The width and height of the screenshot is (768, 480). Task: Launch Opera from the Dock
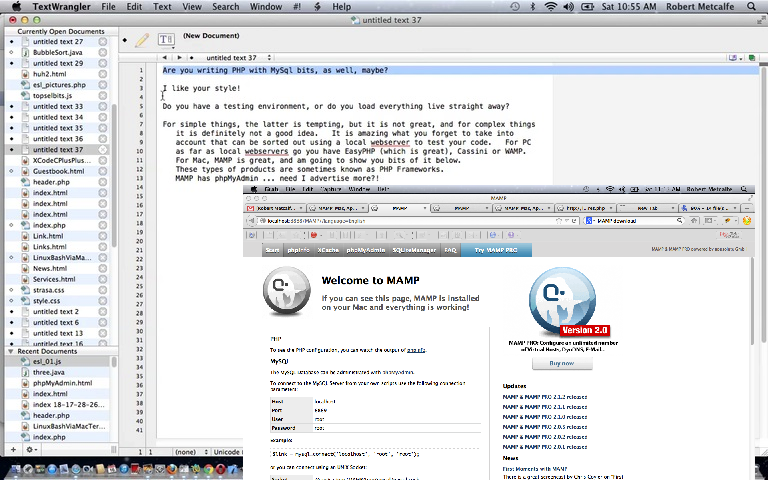tap(221, 469)
